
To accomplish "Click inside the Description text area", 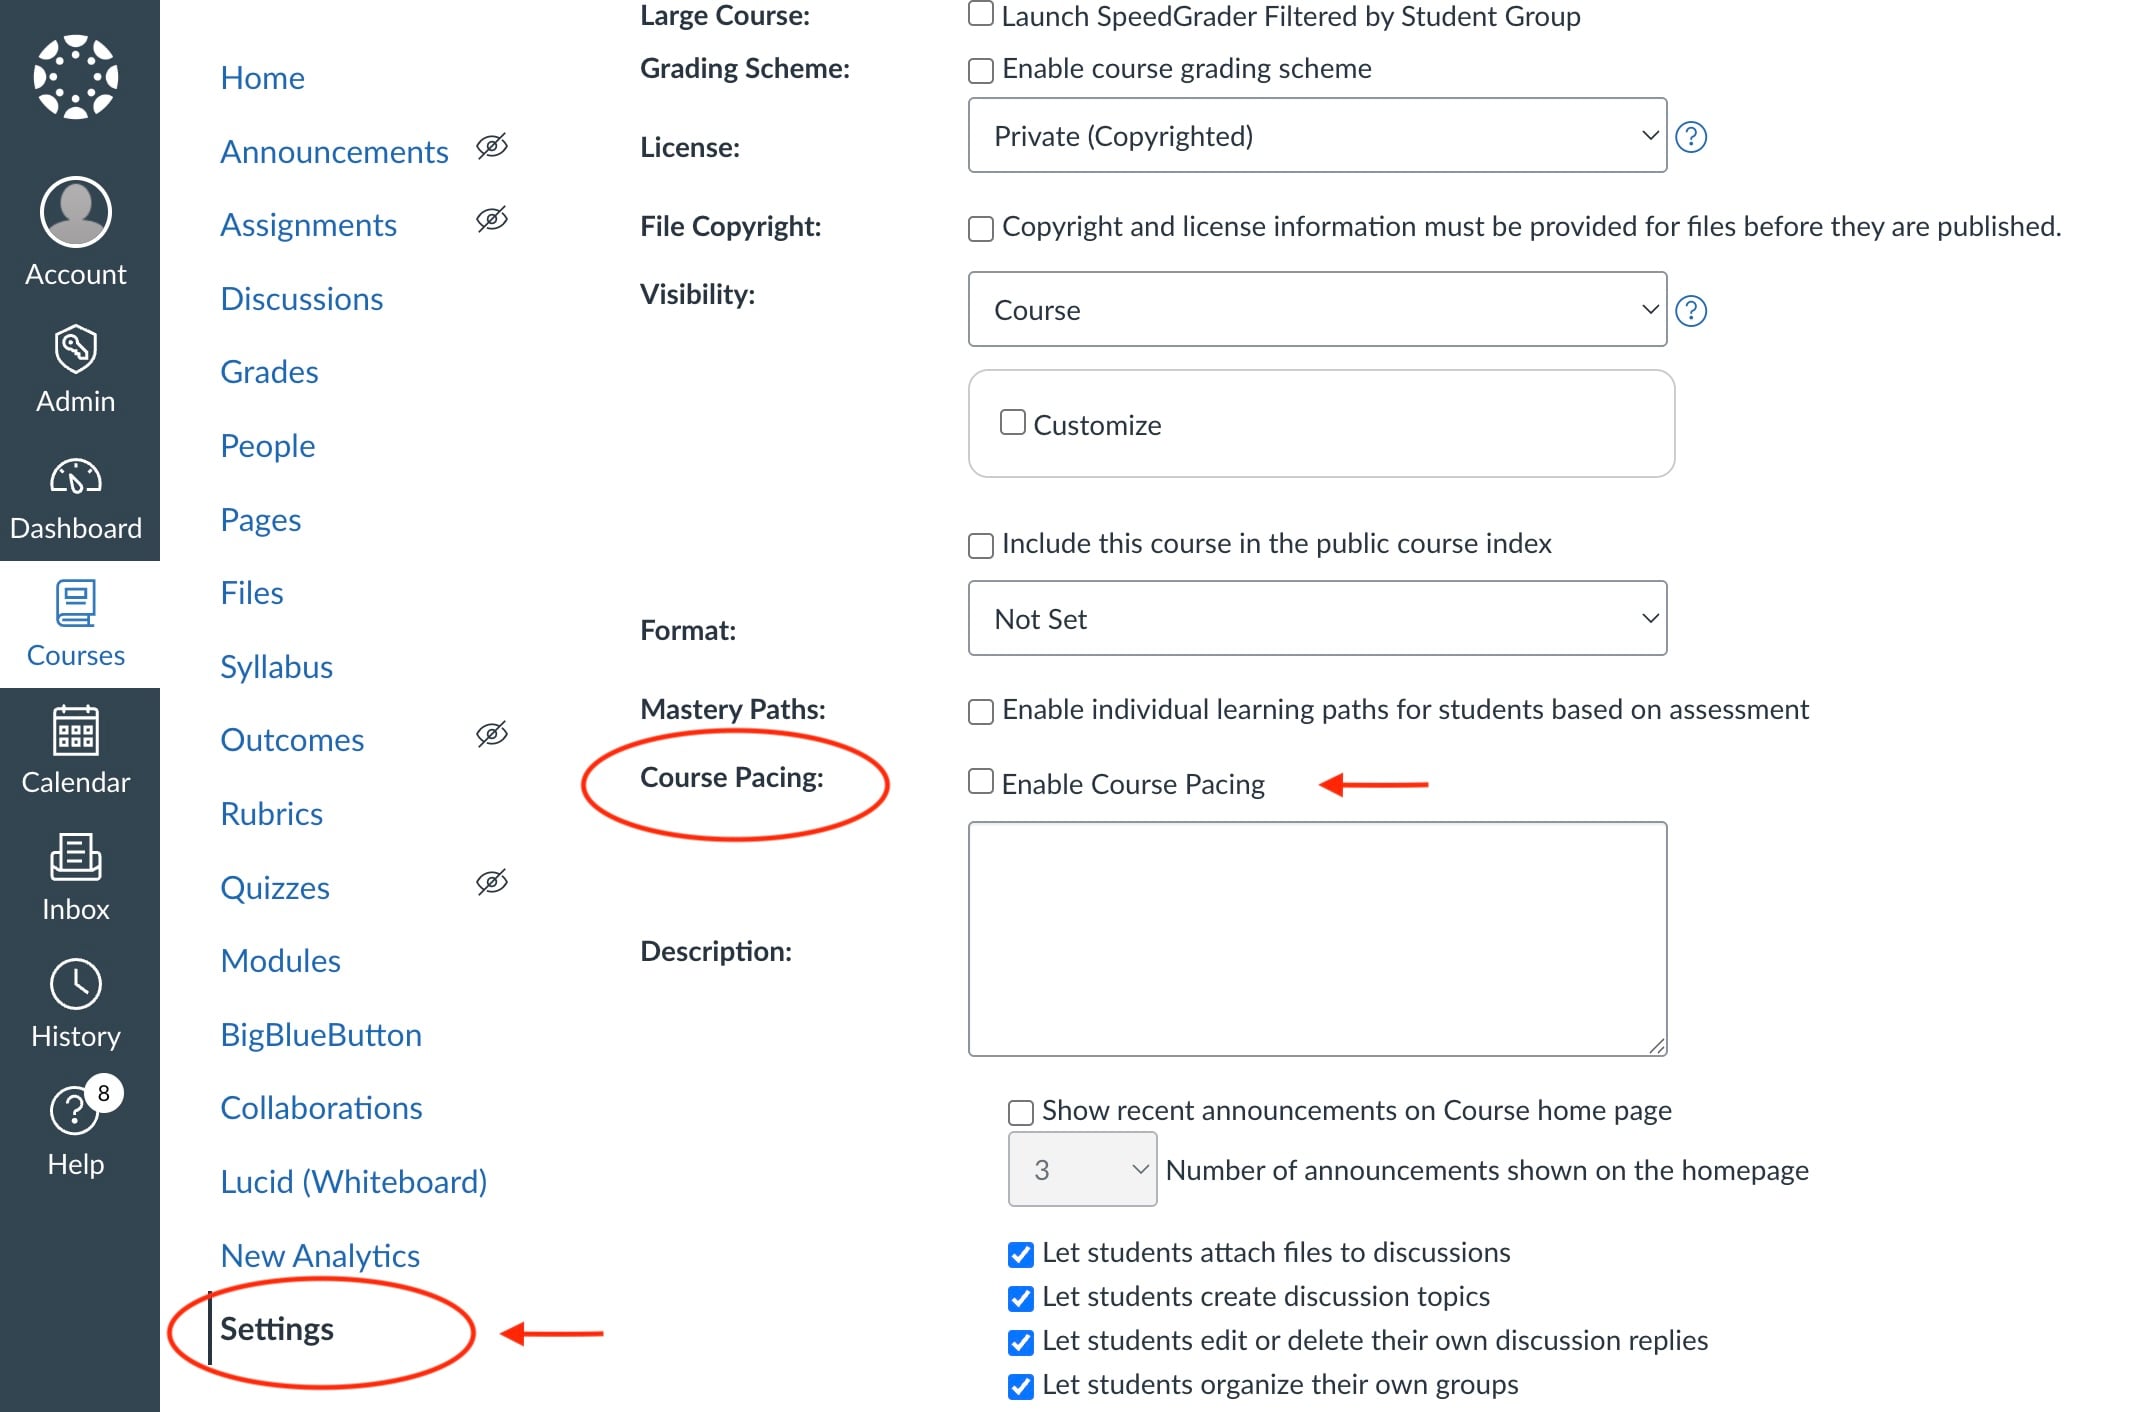I will 1317,939.
